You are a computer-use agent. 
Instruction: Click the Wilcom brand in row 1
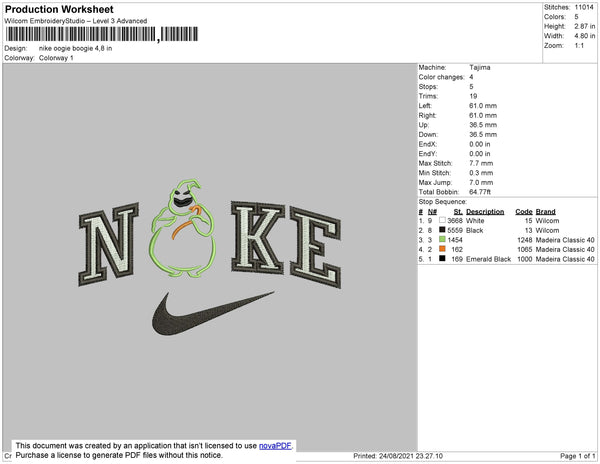548,221
